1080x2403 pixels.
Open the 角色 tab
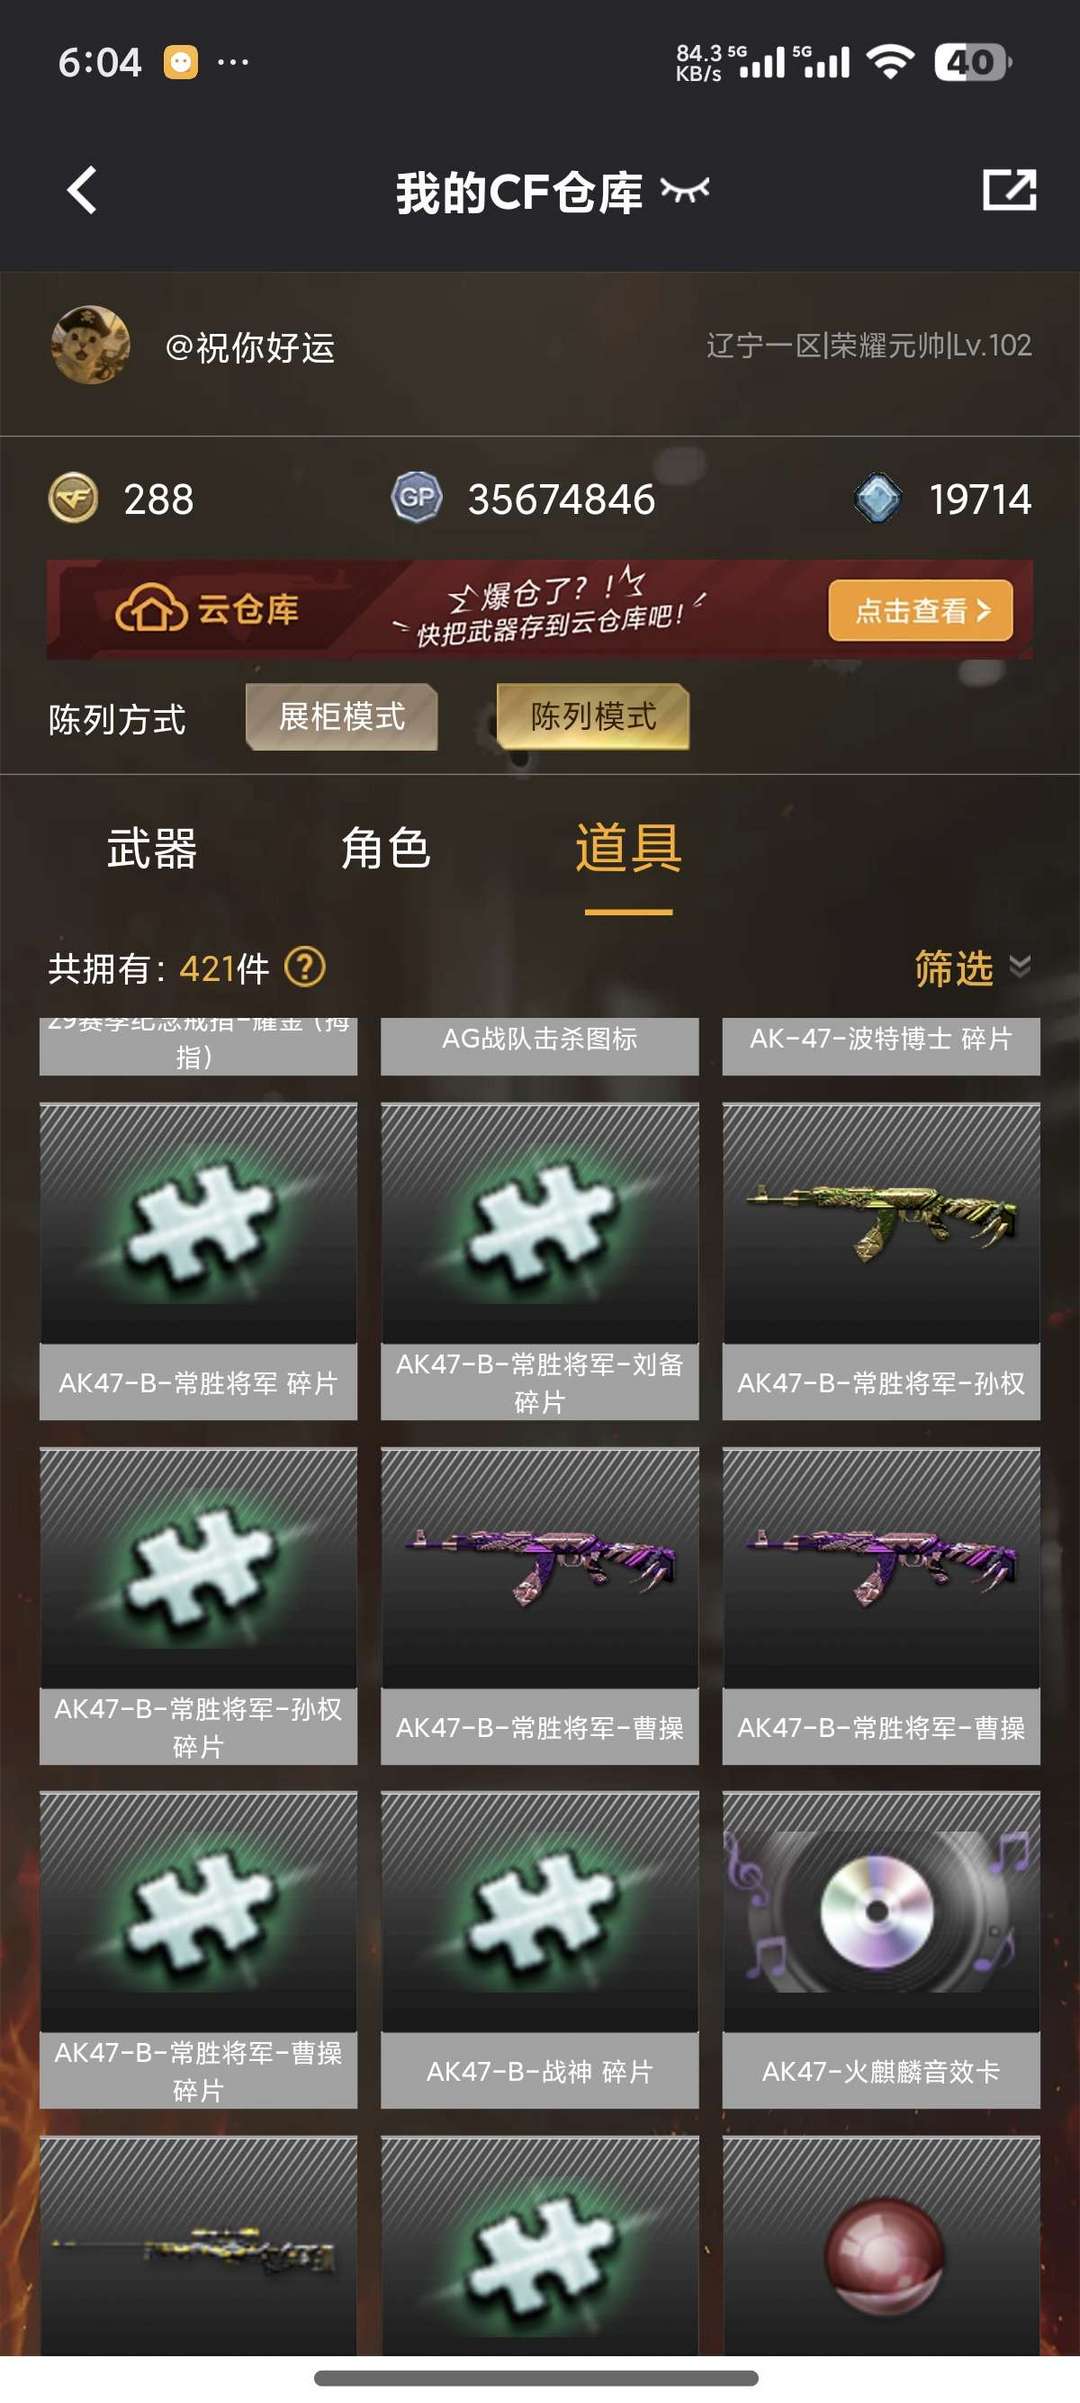pyautogui.click(x=385, y=849)
